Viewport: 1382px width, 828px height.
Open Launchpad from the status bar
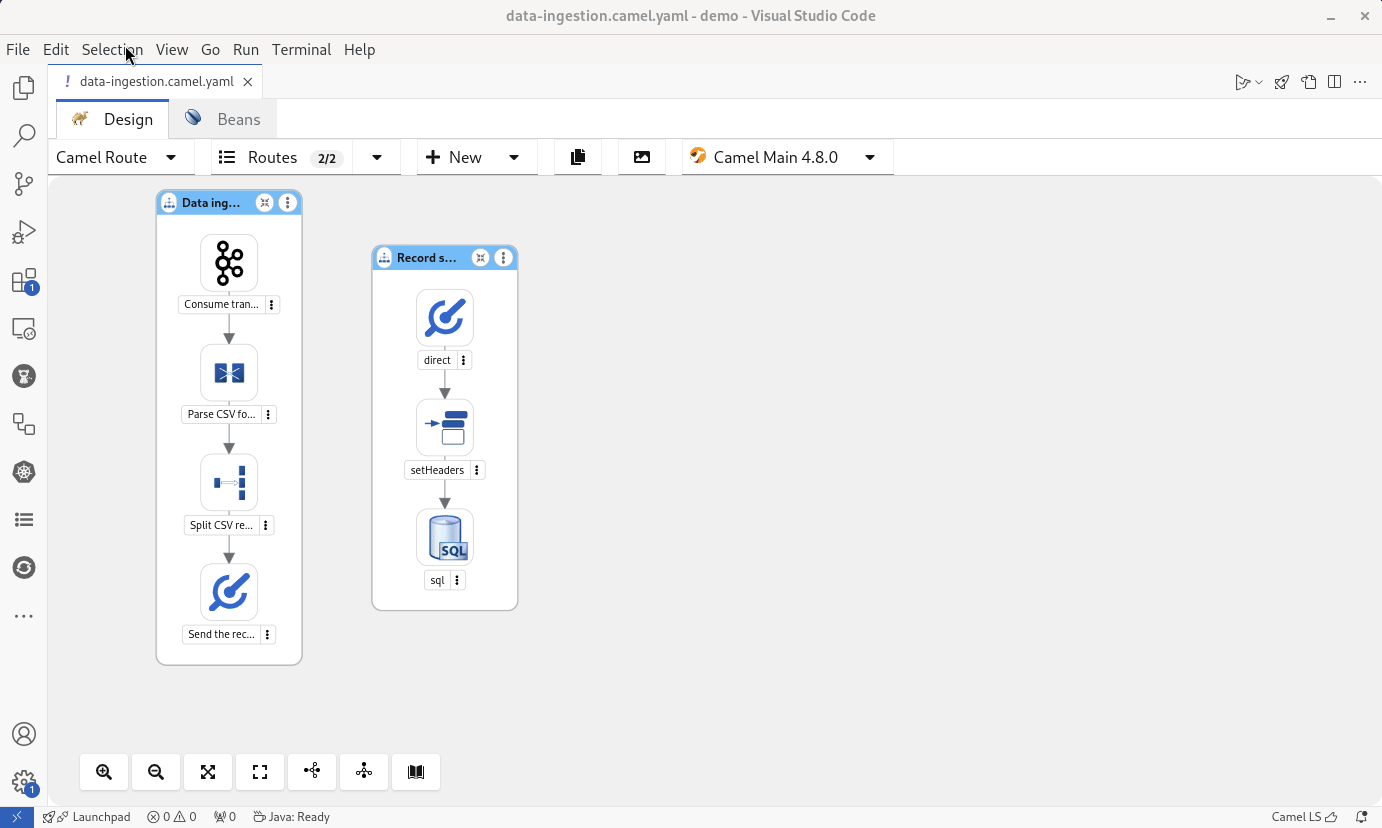(x=95, y=817)
